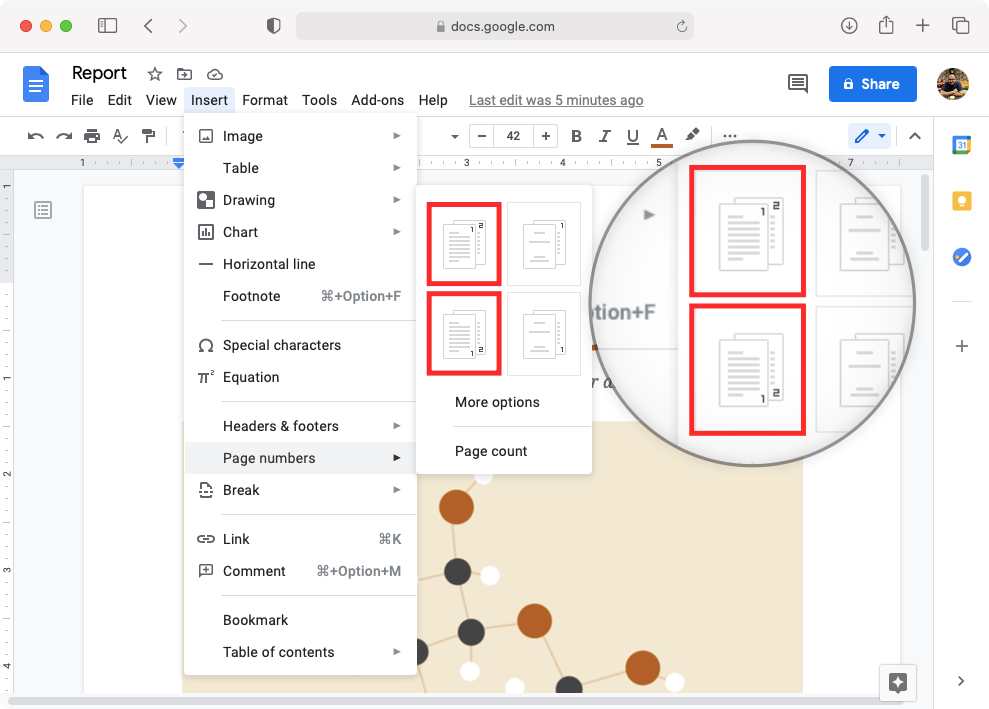Open the print dialog
The height and width of the screenshot is (709, 989).
coord(91,136)
